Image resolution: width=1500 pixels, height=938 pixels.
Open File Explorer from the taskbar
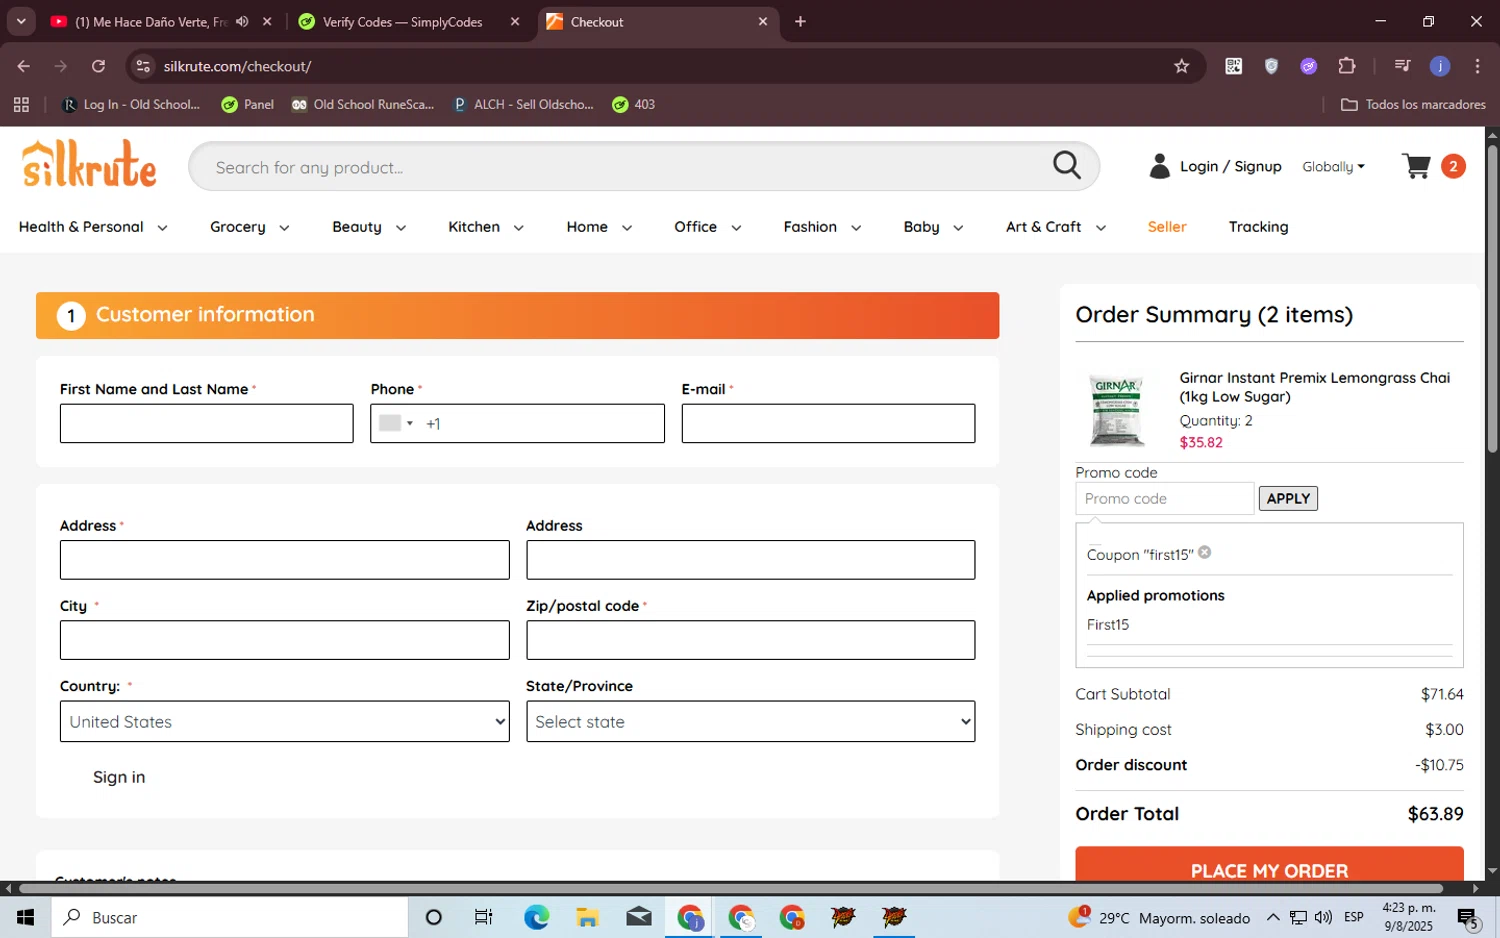click(587, 917)
